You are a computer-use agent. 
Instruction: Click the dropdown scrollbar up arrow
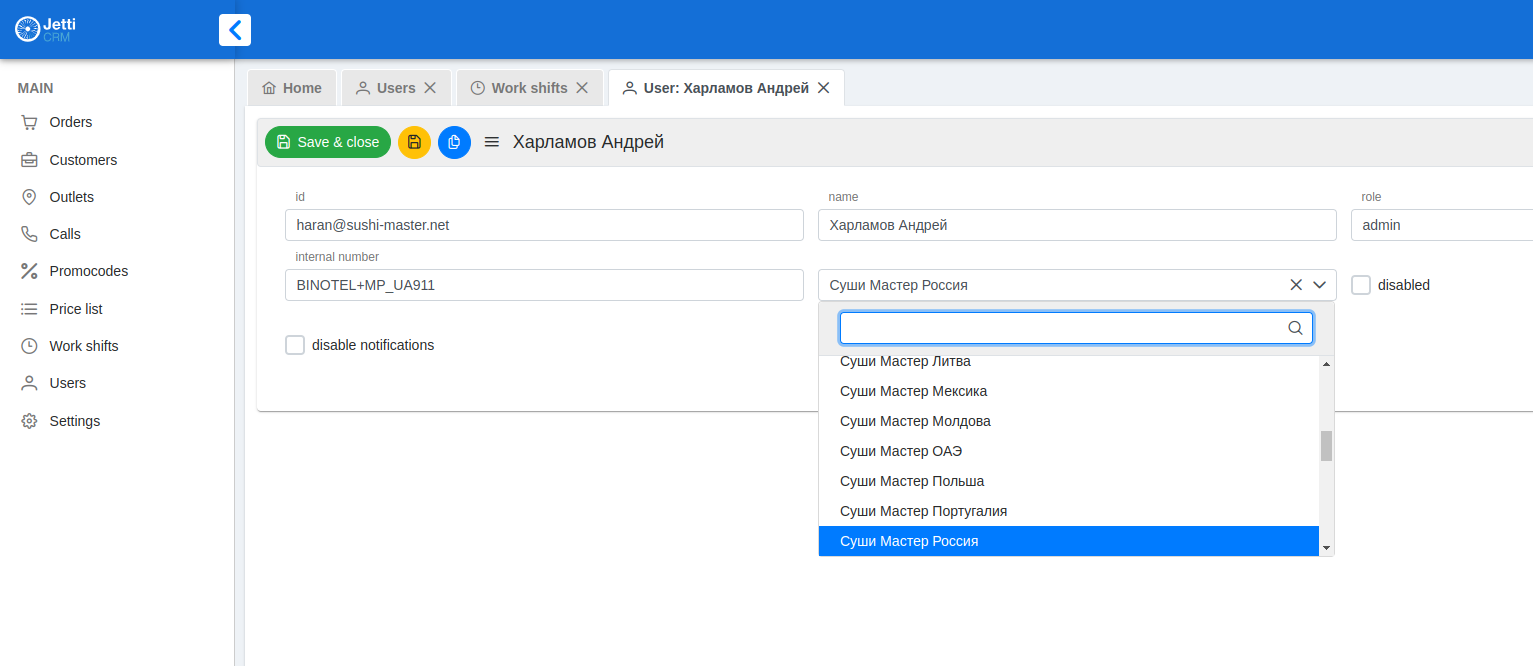[1326, 363]
